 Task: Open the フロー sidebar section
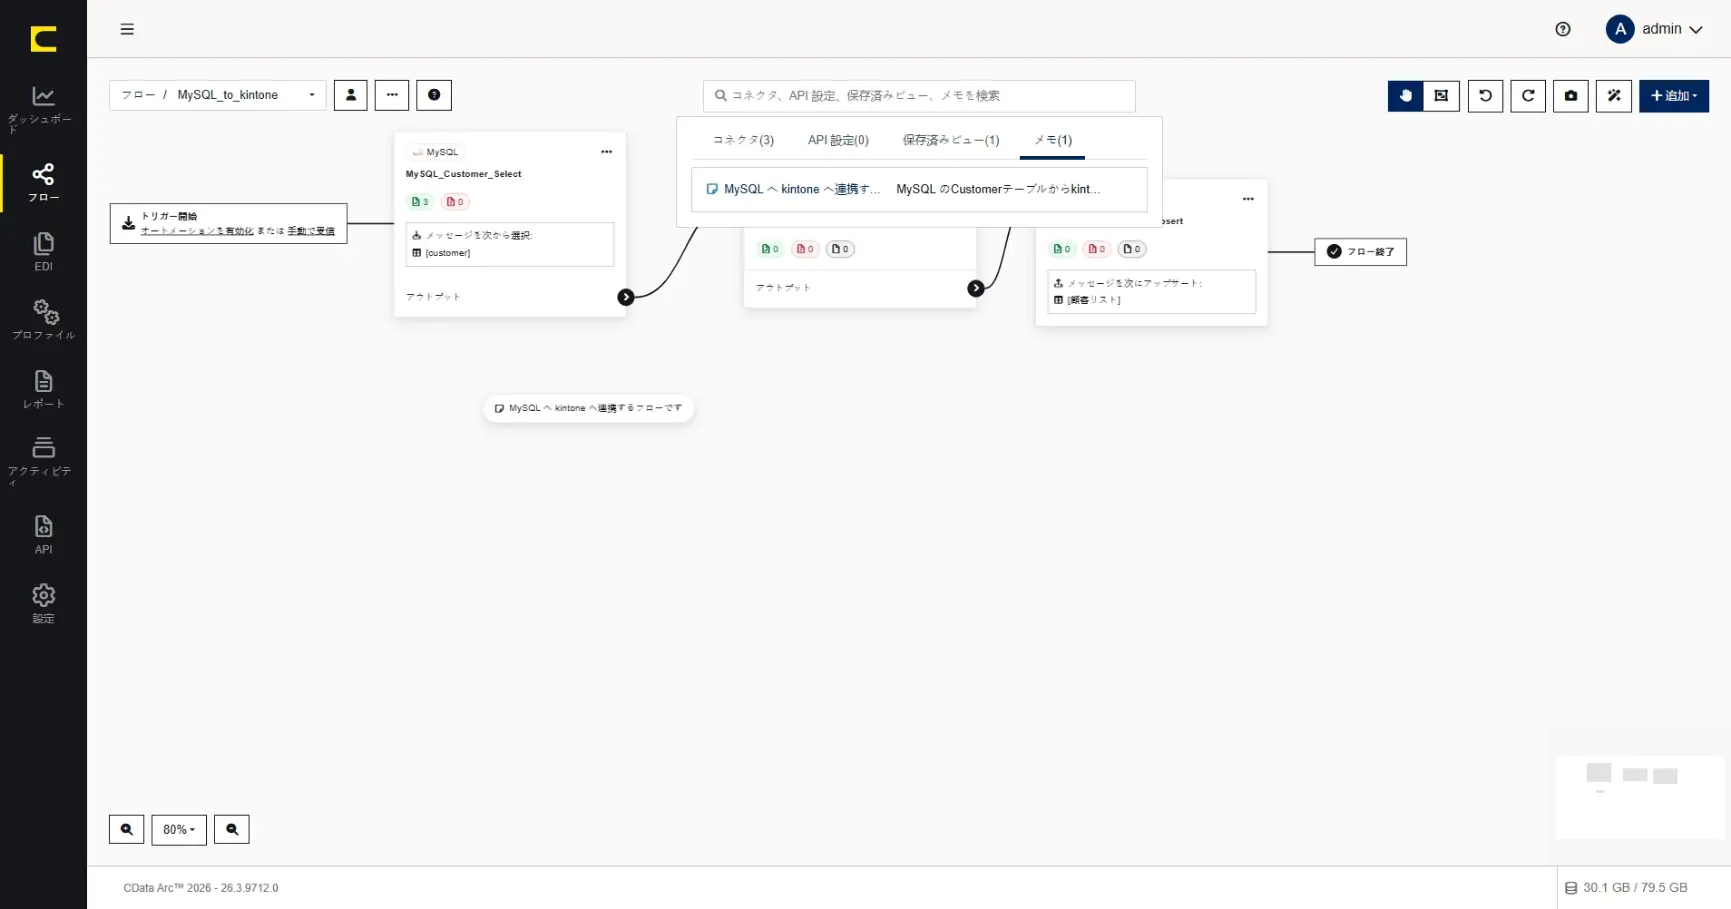(x=43, y=183)
